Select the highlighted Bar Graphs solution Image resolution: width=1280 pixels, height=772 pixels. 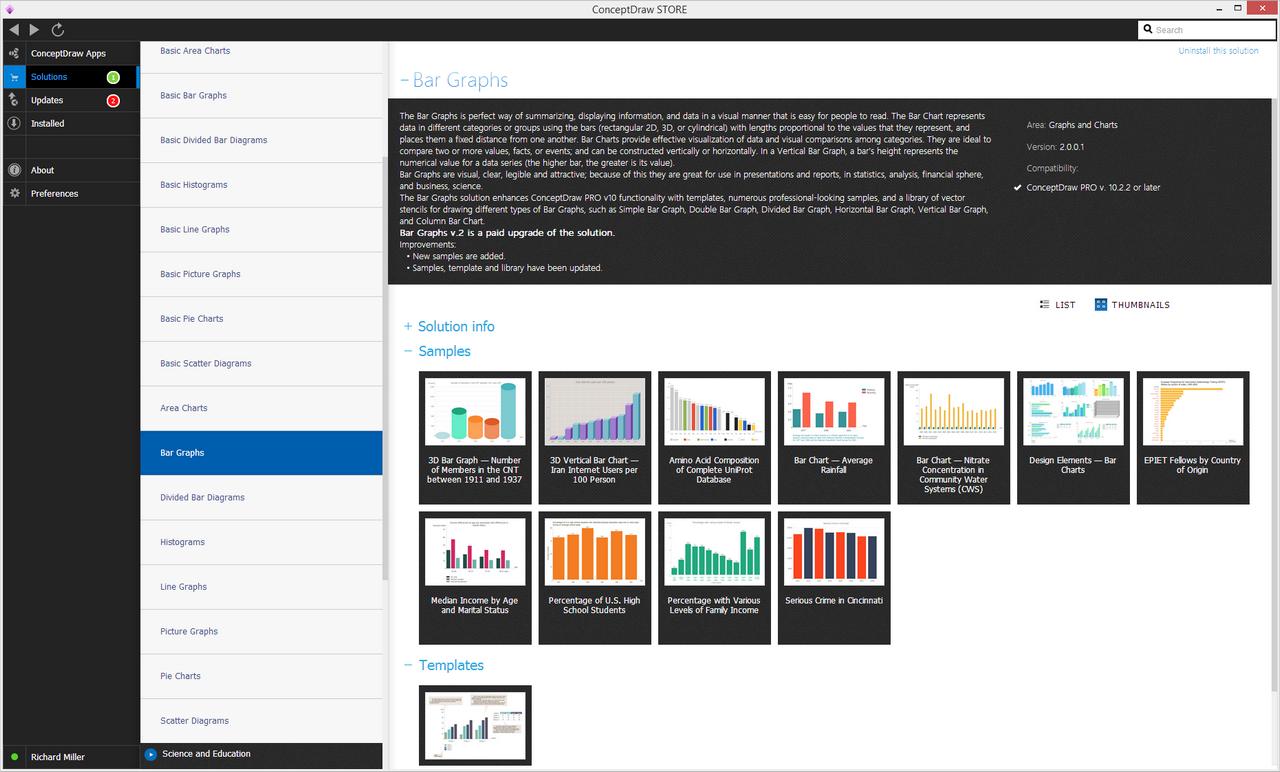coord(261,453)
